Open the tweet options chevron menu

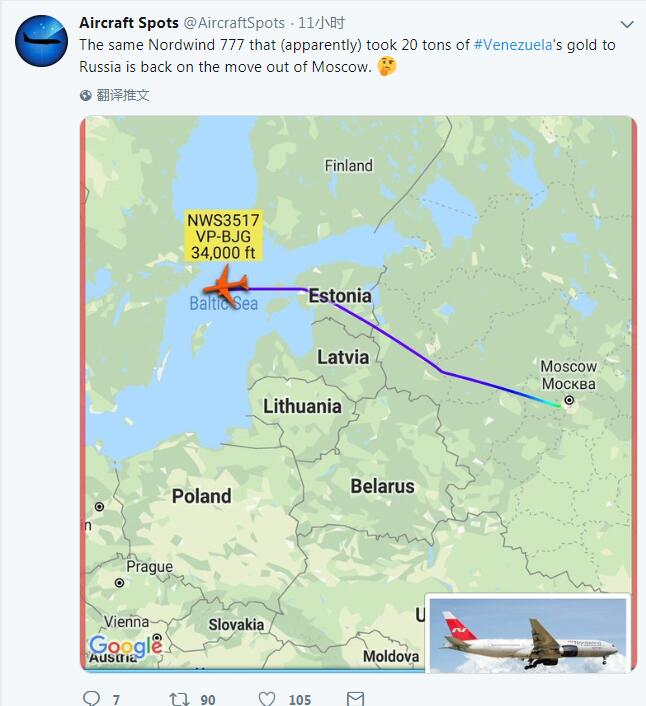627,23
